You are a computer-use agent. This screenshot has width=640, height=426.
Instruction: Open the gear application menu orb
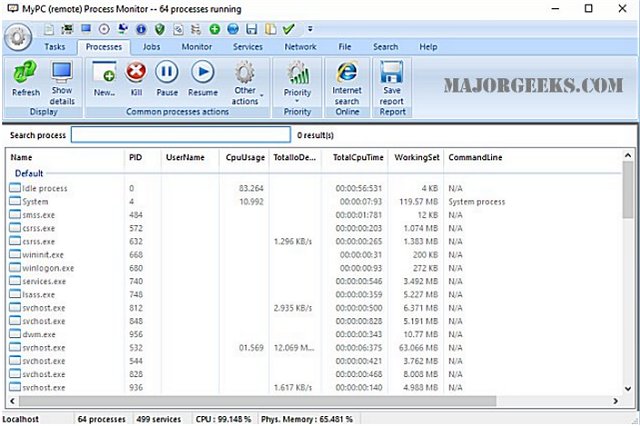pos(18,37)
